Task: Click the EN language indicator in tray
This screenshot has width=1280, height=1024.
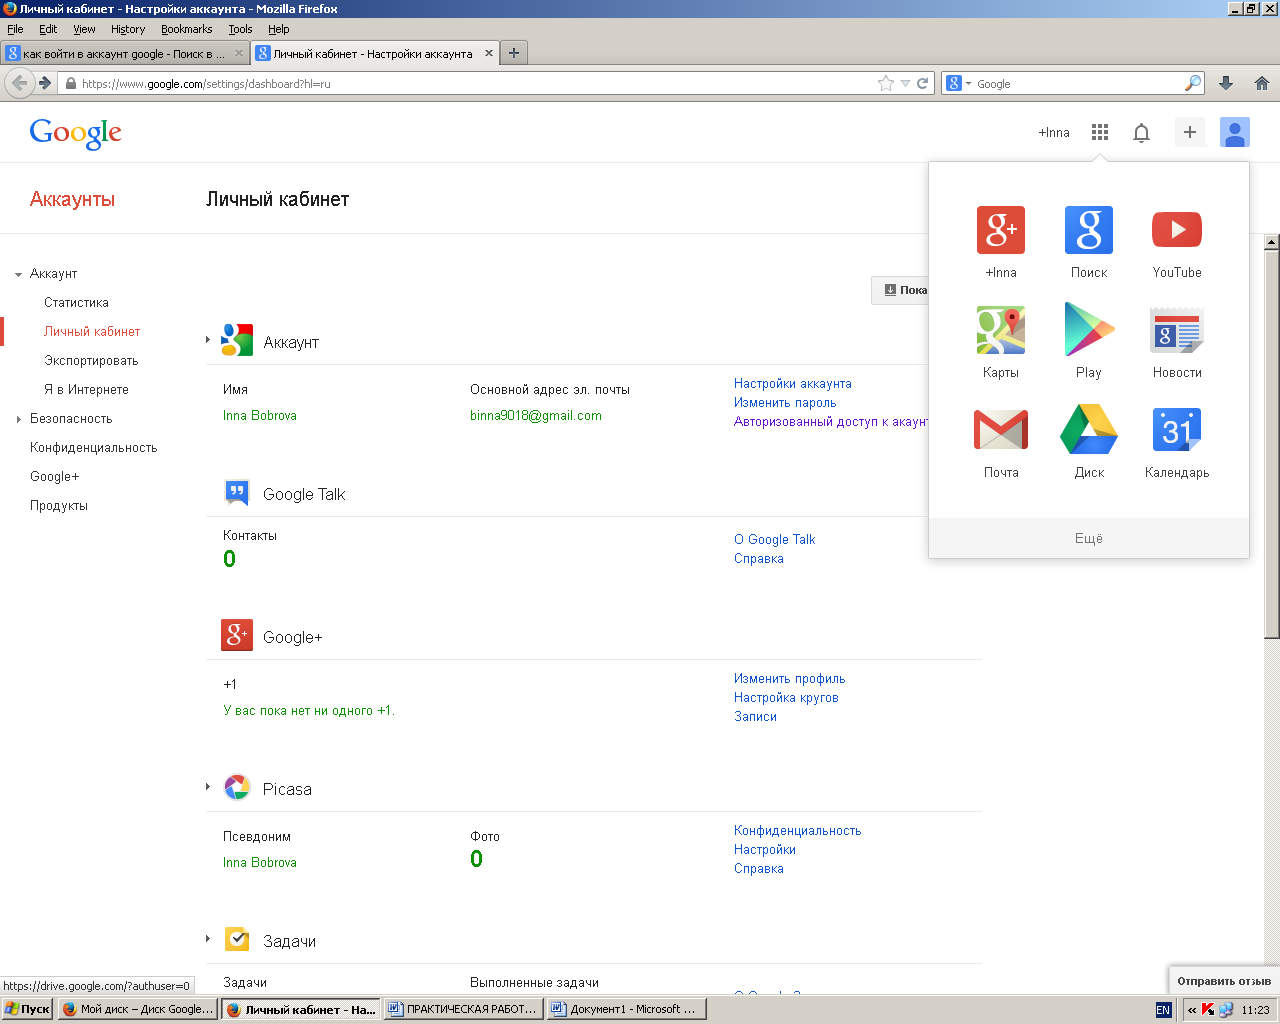Action: [x=1163, y=1010]
